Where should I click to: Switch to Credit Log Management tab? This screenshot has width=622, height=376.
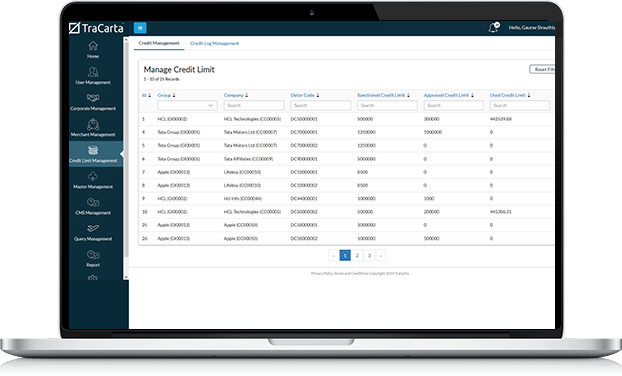[215, 44]
